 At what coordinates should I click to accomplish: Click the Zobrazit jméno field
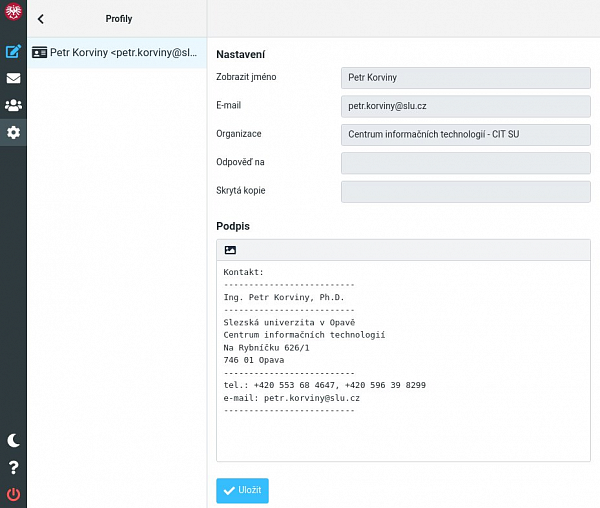[x=466, y=78]
